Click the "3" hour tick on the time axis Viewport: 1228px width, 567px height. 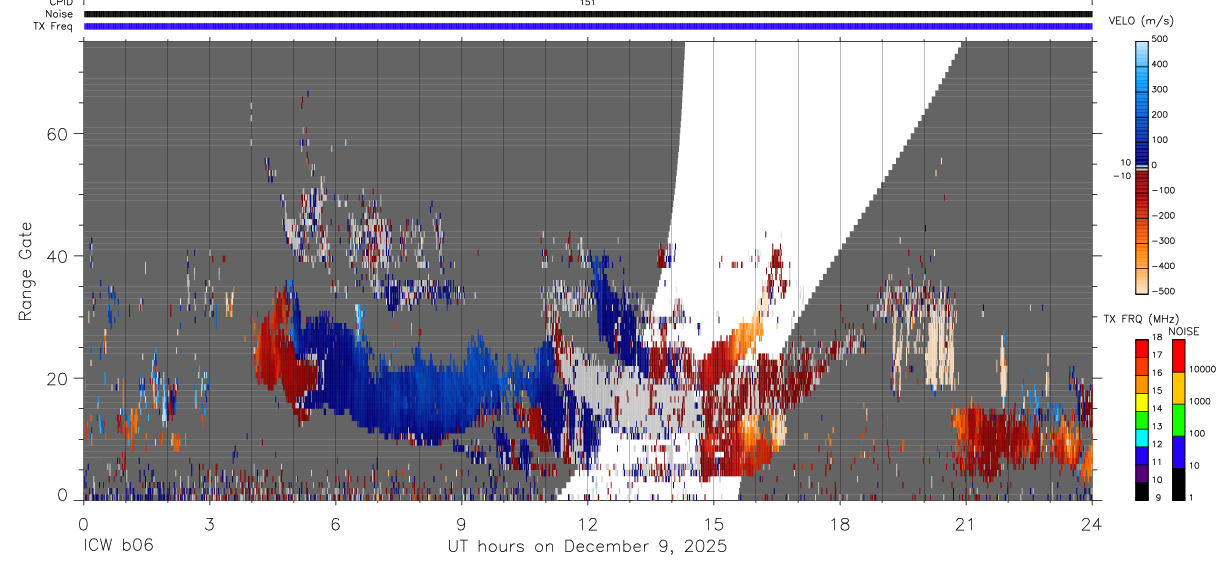tap(209, 523)
